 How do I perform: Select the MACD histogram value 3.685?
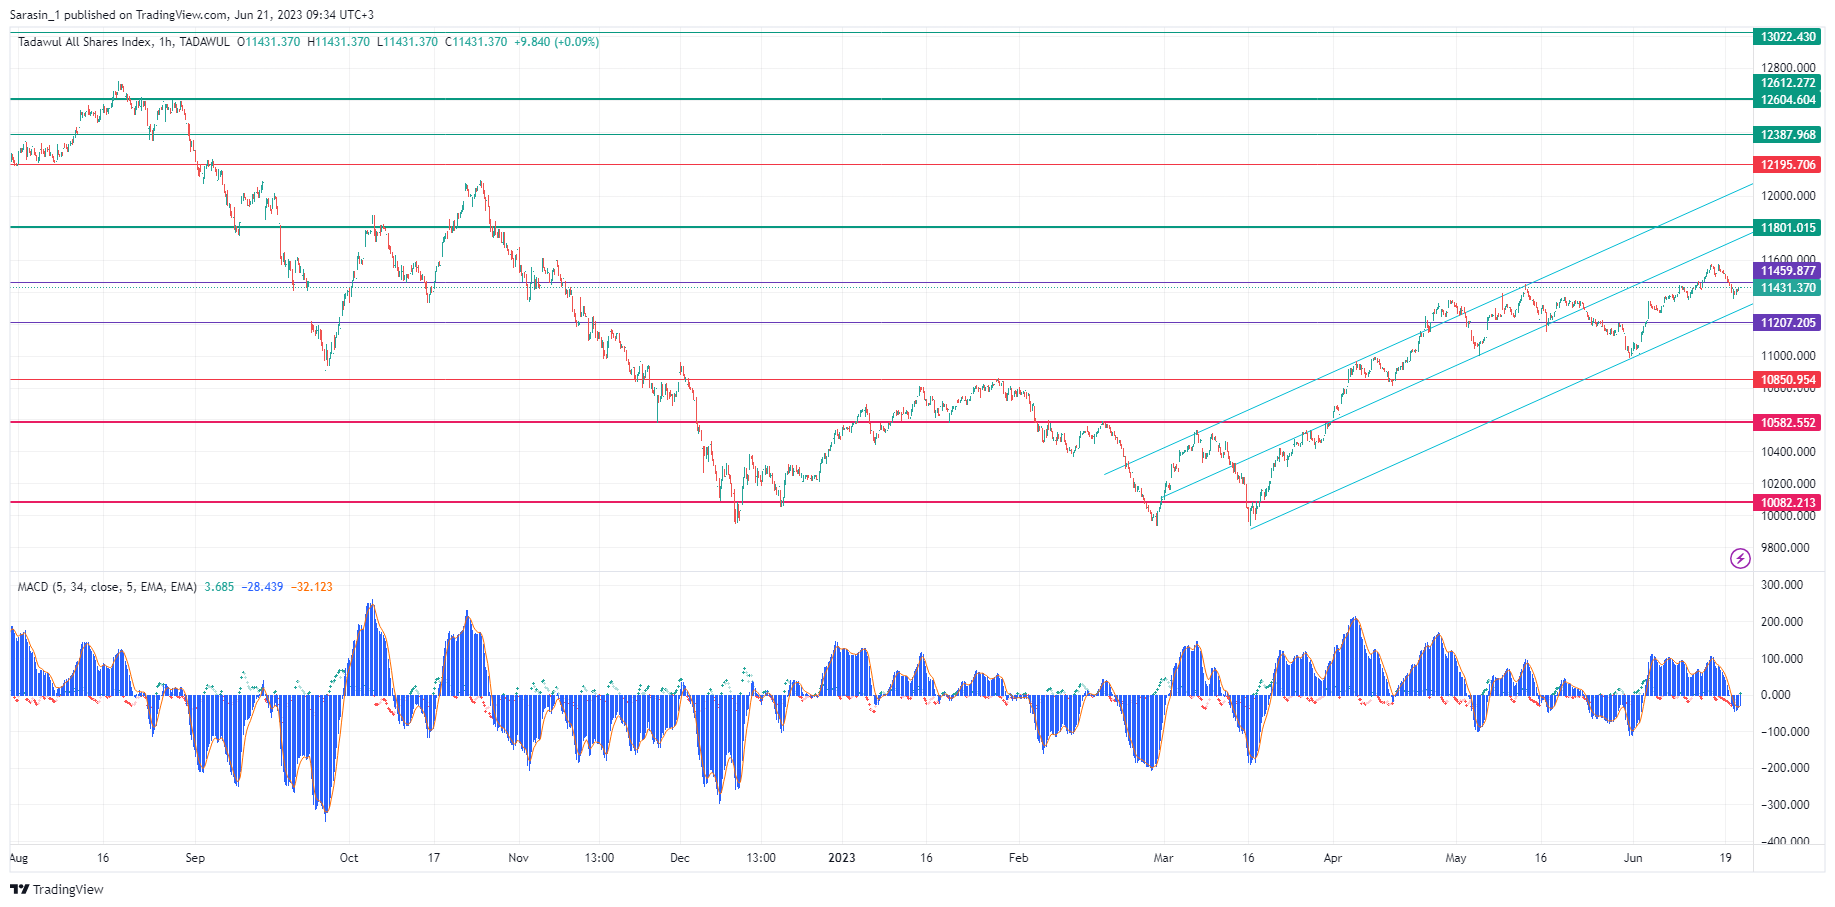pyautogui.click(x=219, y=587)
